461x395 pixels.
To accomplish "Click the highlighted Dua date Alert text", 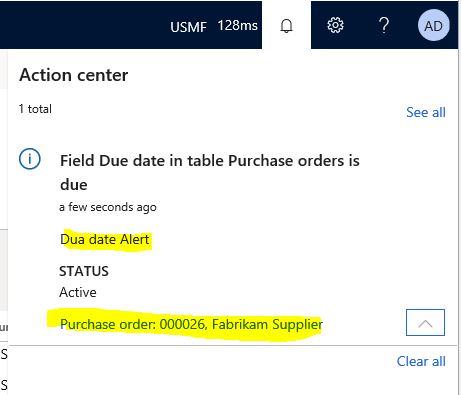I will point(105,239).
